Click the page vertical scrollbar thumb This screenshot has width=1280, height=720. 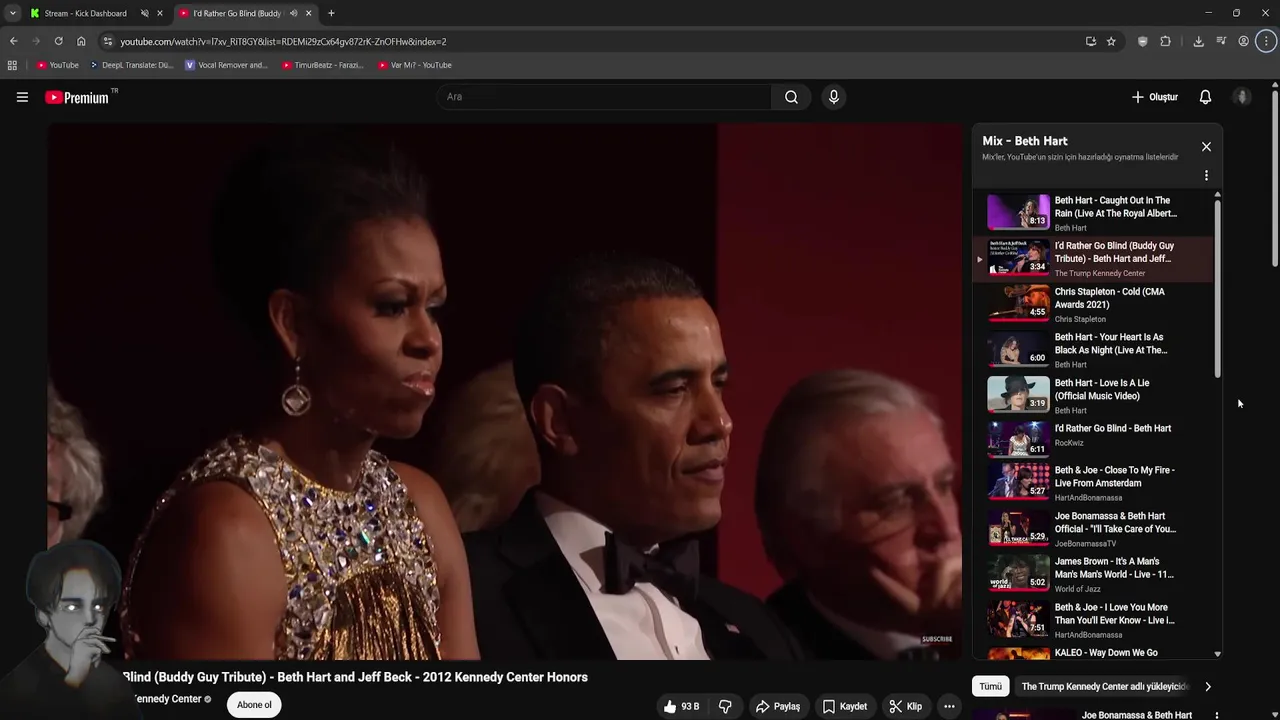pyautogui.click(x=1275, y=176)
